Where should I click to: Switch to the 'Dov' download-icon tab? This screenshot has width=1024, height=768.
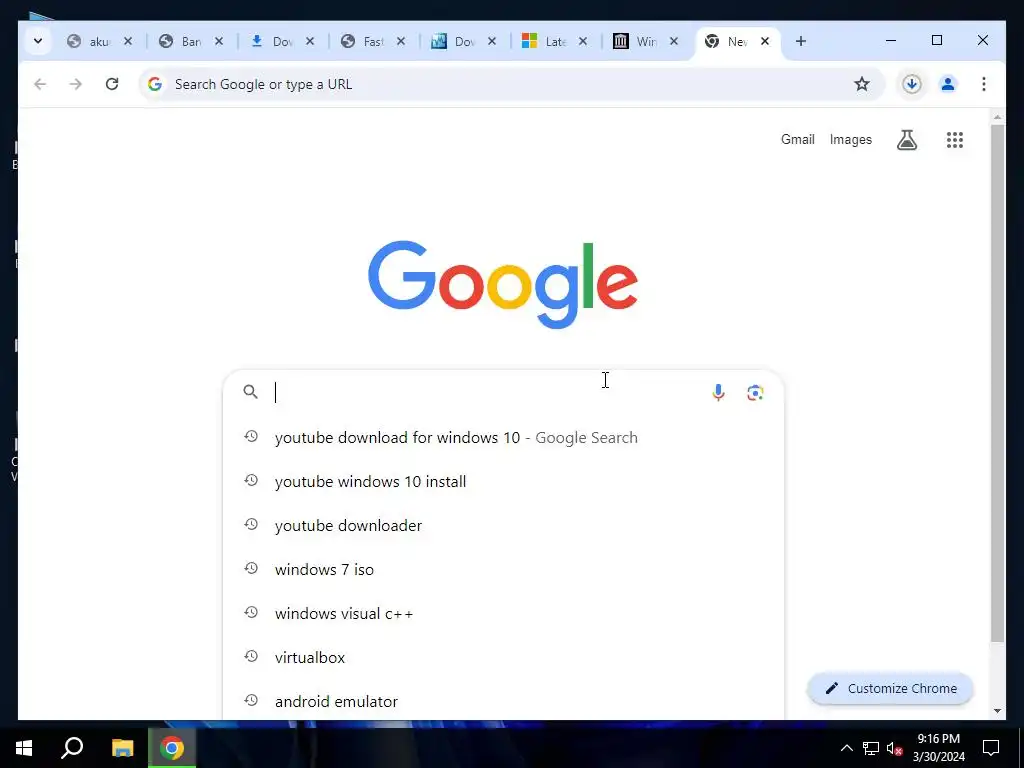tap(272, 41)
